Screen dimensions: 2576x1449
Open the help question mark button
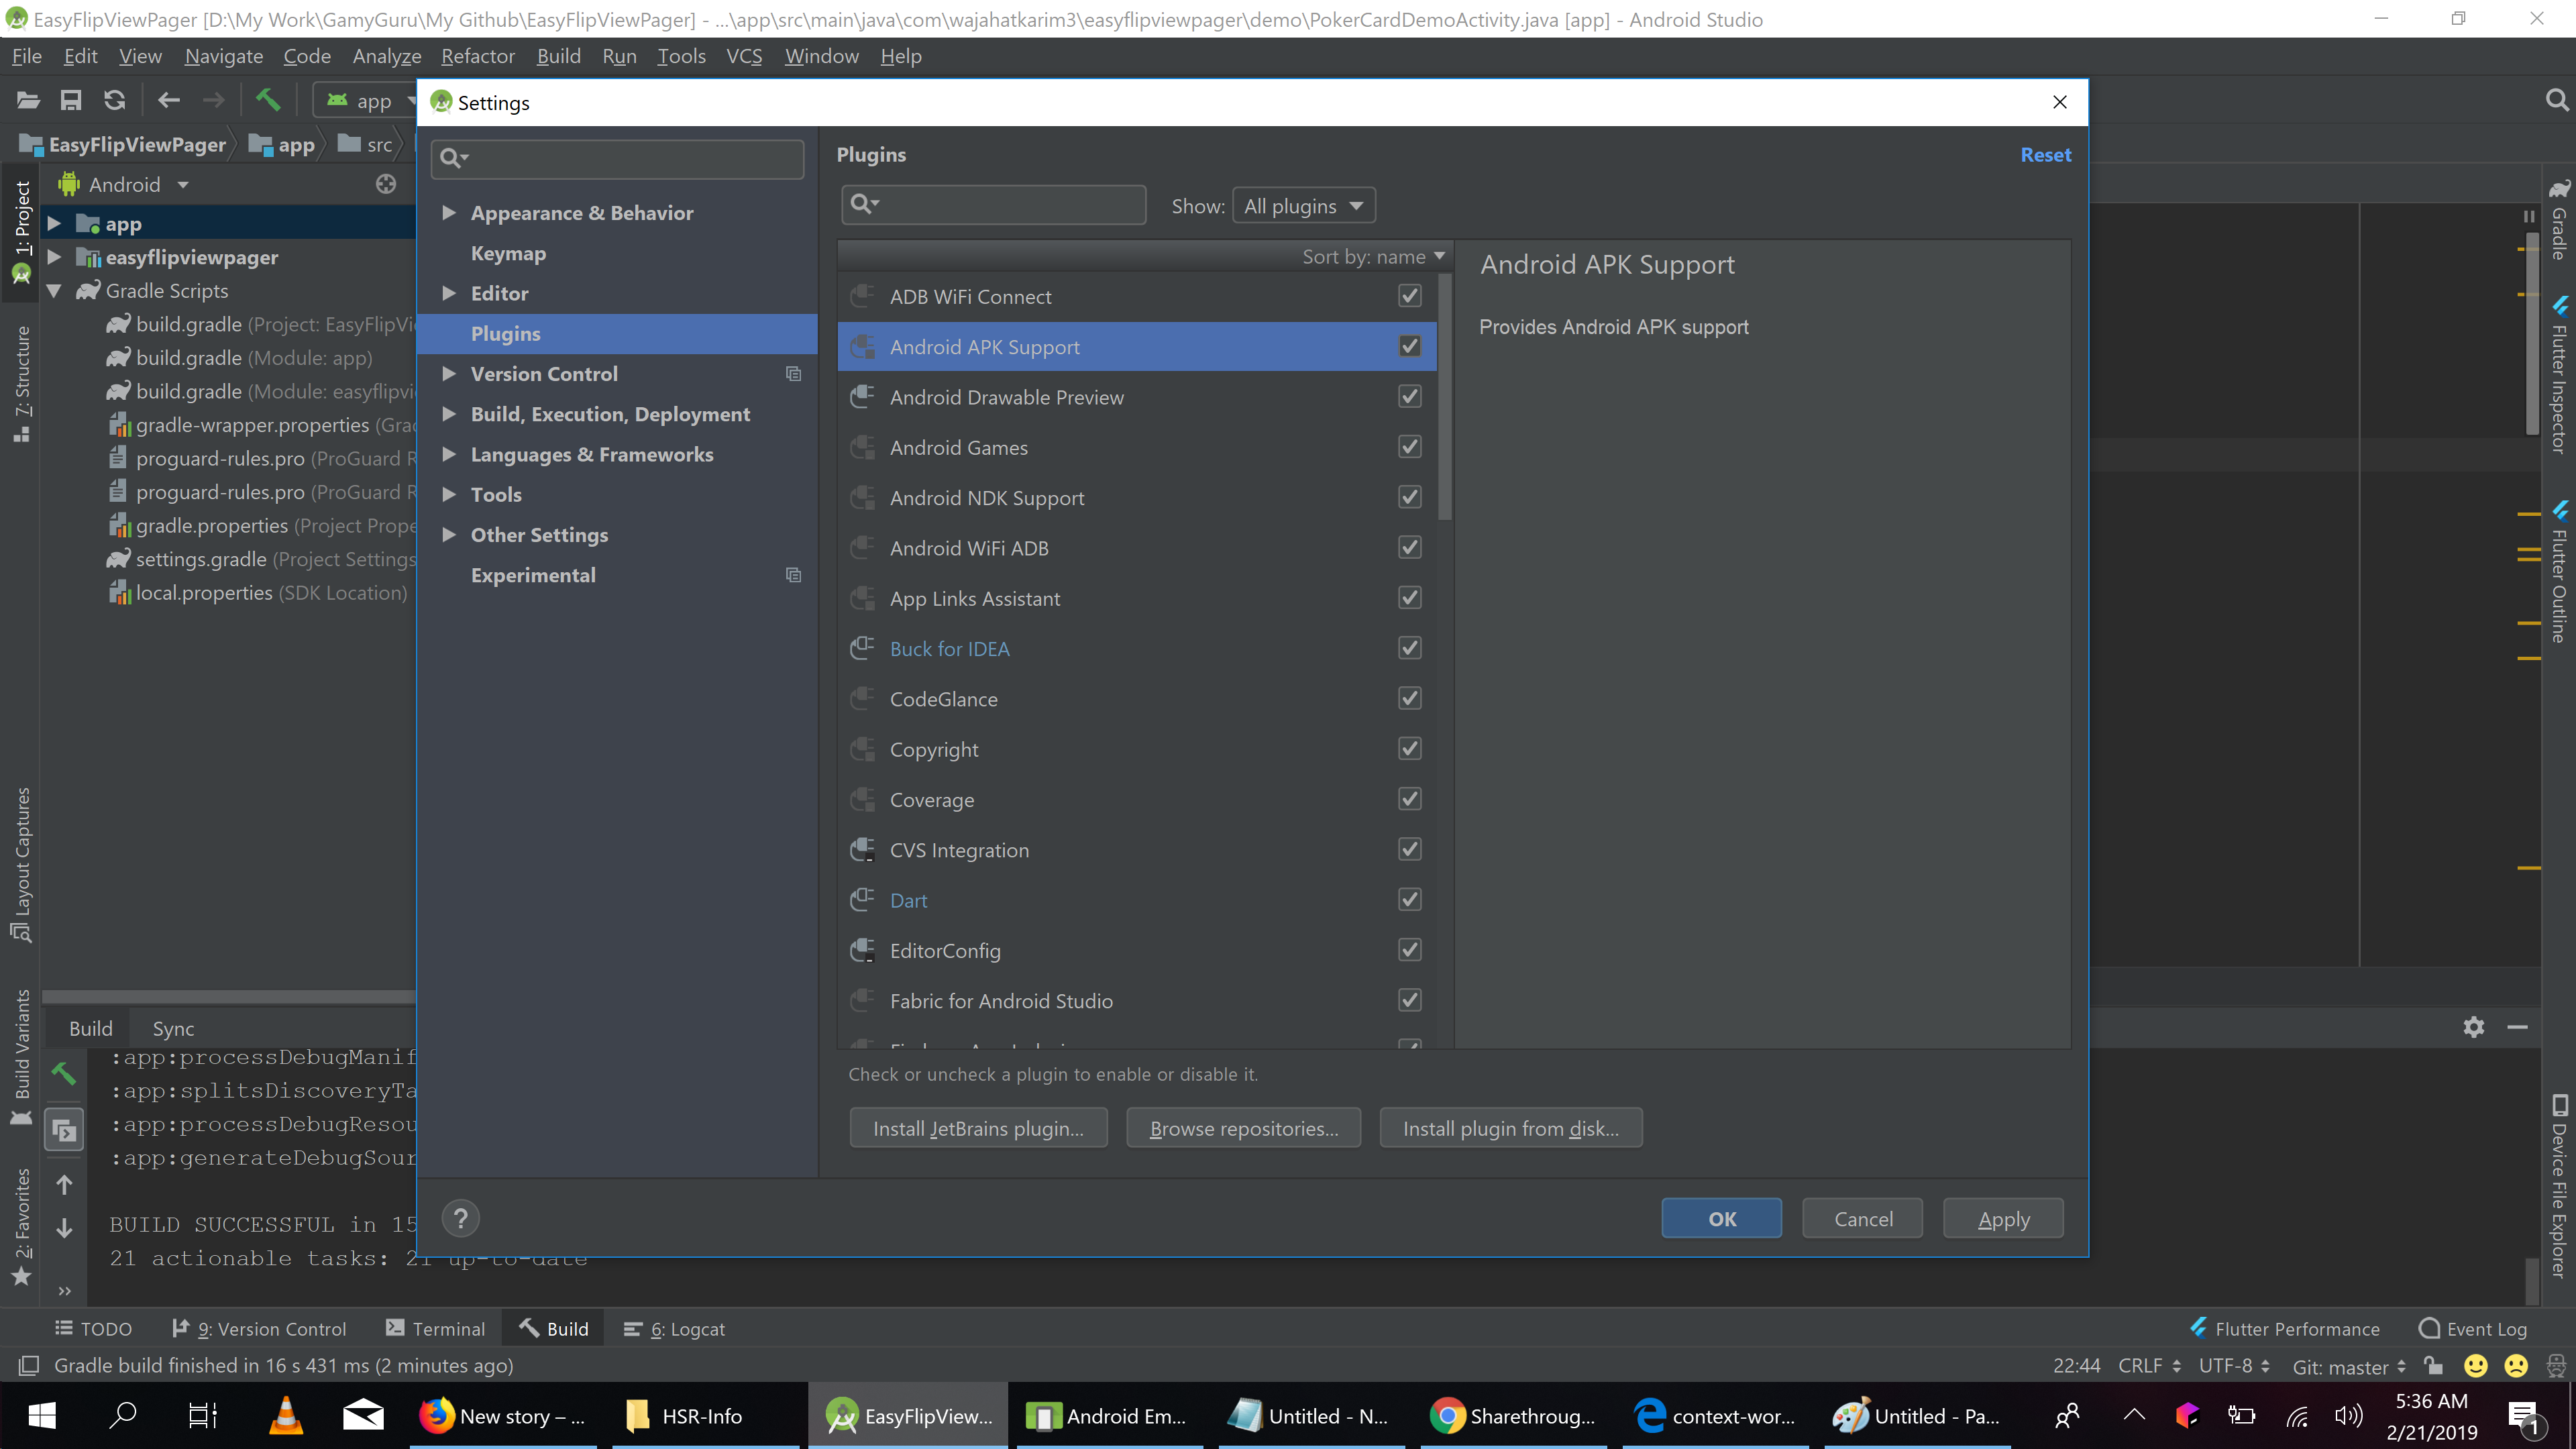coord(461,1218)
